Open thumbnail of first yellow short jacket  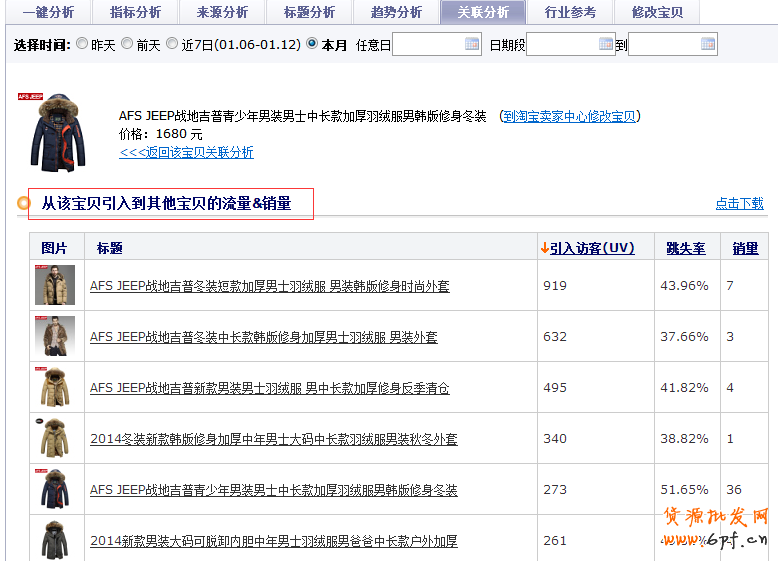(x=55, y=285)
